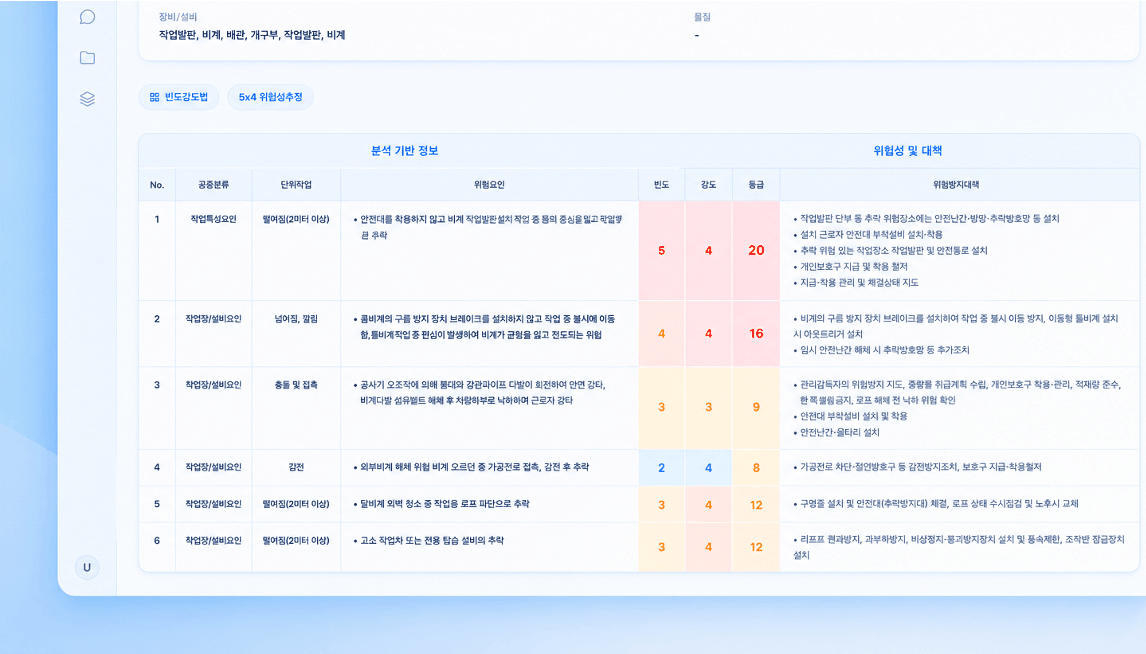Viewport: 1146px width, 654px height.
Task: Click grade value 12 in row 6
Action: coord(756,547)
